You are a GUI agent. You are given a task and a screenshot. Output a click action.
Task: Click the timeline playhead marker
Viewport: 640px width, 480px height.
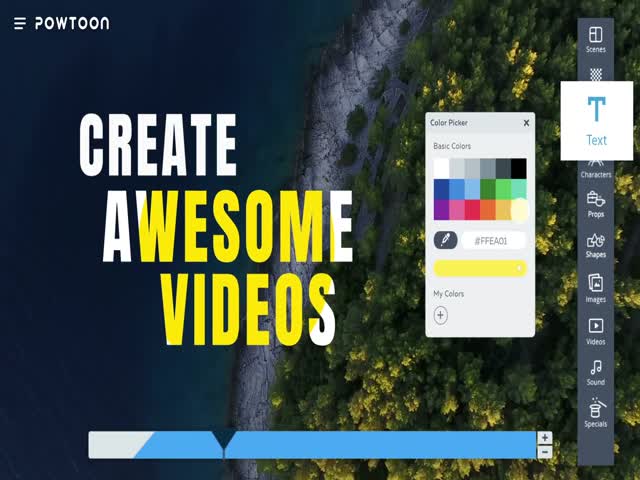[x=225, y=440]
